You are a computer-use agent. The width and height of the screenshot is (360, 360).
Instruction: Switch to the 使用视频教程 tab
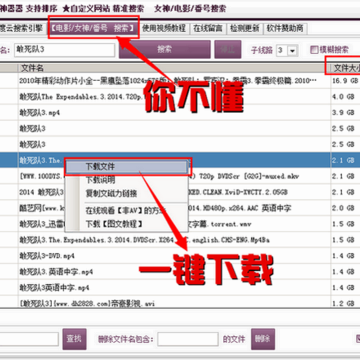coord(164,29)
